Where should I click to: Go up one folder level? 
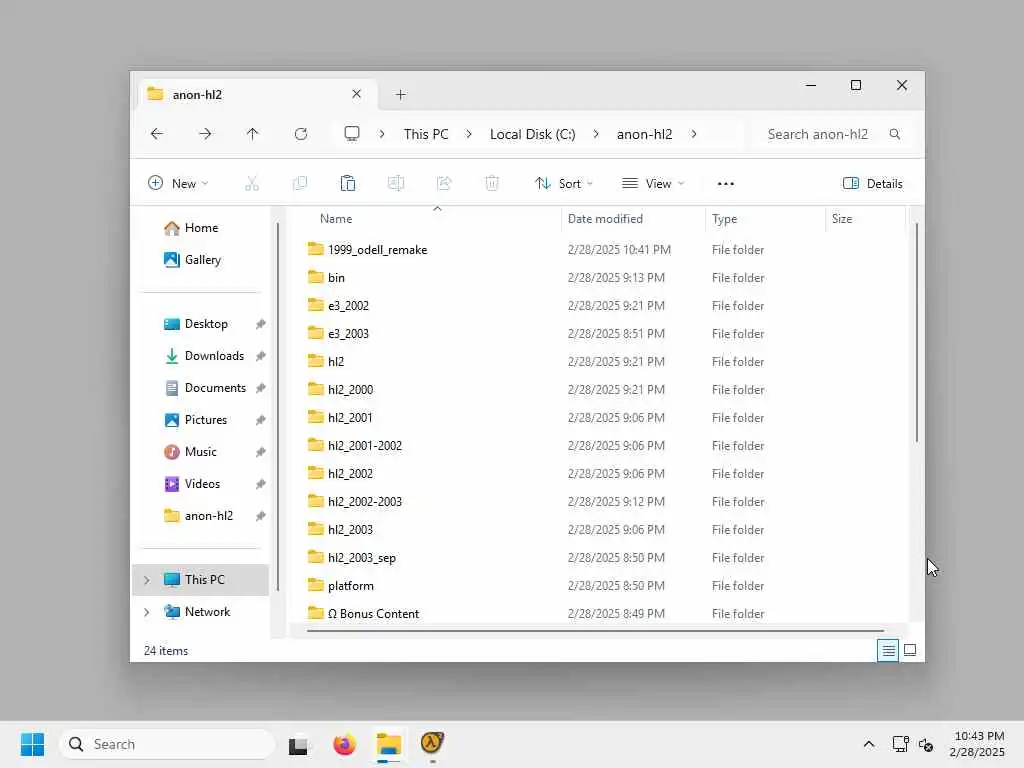coord(253,134)
